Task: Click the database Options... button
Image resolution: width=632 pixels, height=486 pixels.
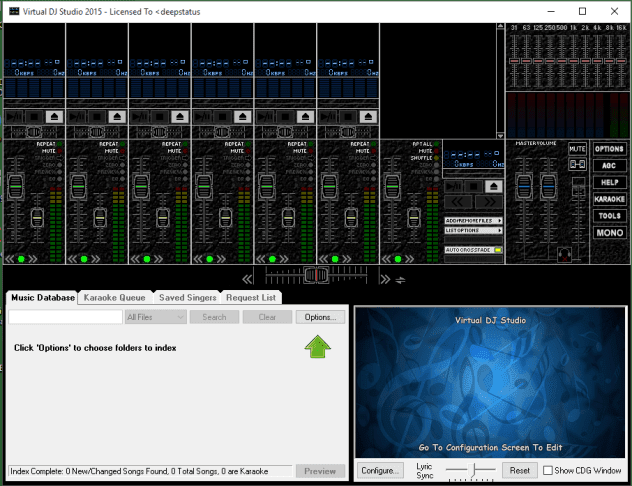Action: pyautogui.click(x=320, y=317)
